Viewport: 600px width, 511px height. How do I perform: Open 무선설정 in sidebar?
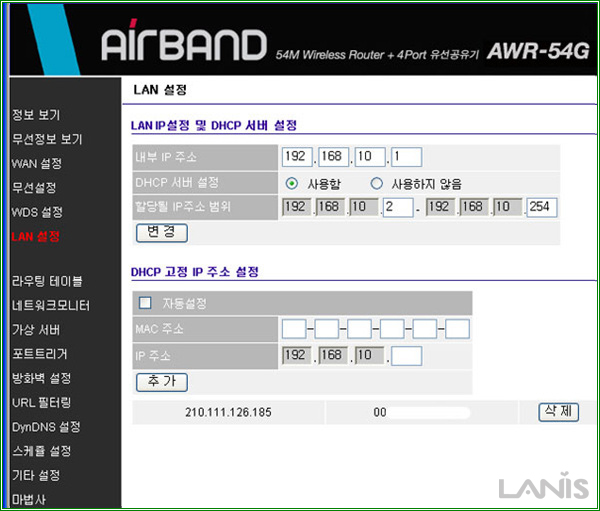pos(34,188)
